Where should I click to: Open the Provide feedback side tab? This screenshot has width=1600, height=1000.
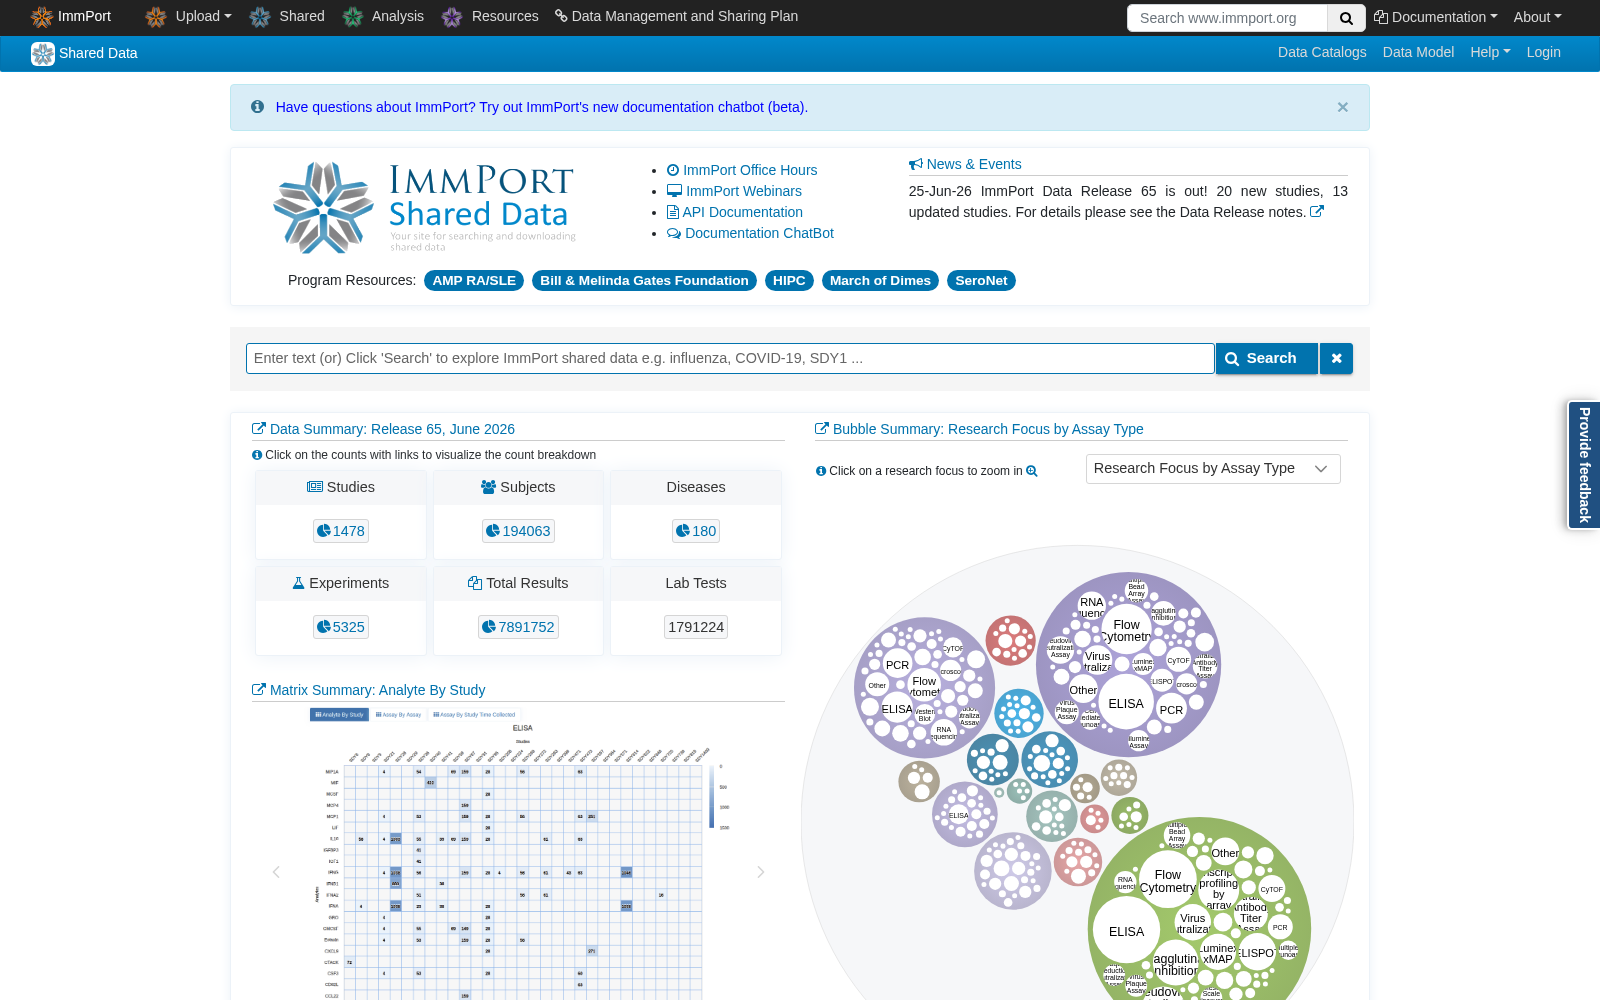pyautogui.click(x=1584, y=465)
